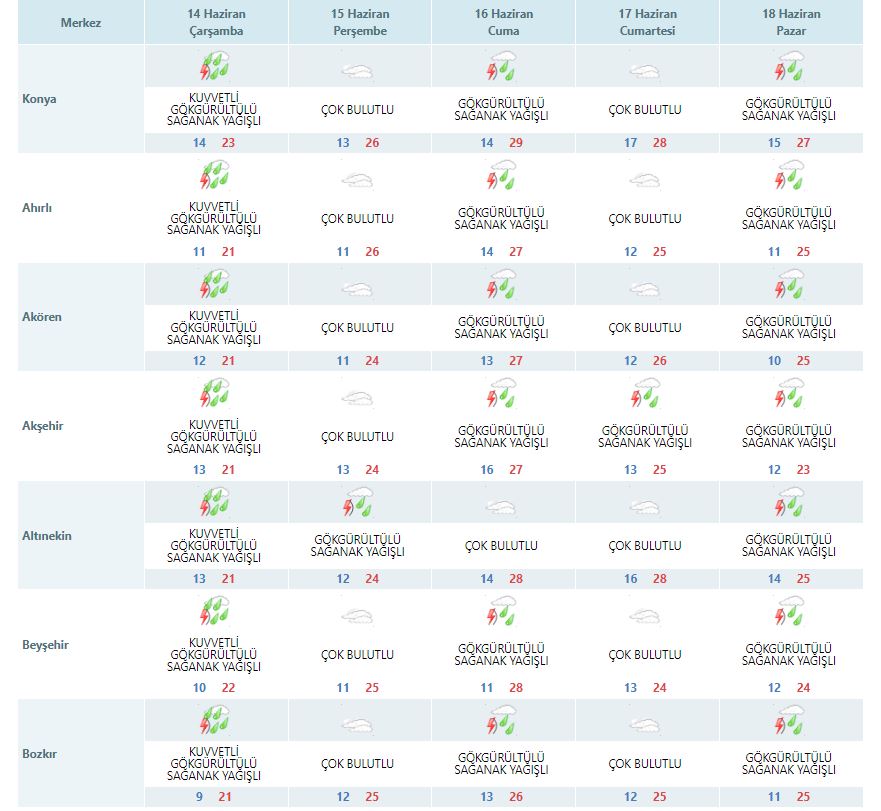The height and width of the screenshot is (811, 881).
Task: Open the Altınekin district link
Action: (x=47, y=536)
